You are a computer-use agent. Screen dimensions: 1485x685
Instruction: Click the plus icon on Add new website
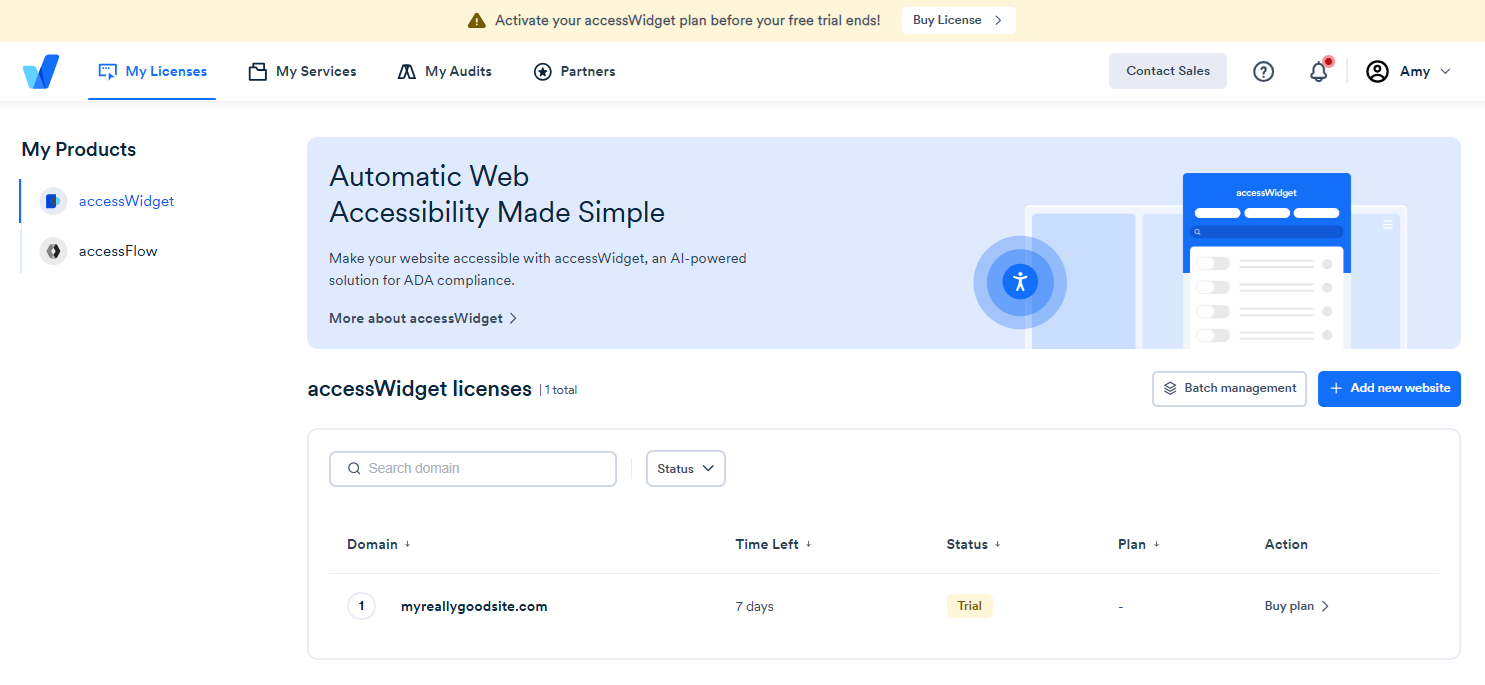(x=1336, y=388)
